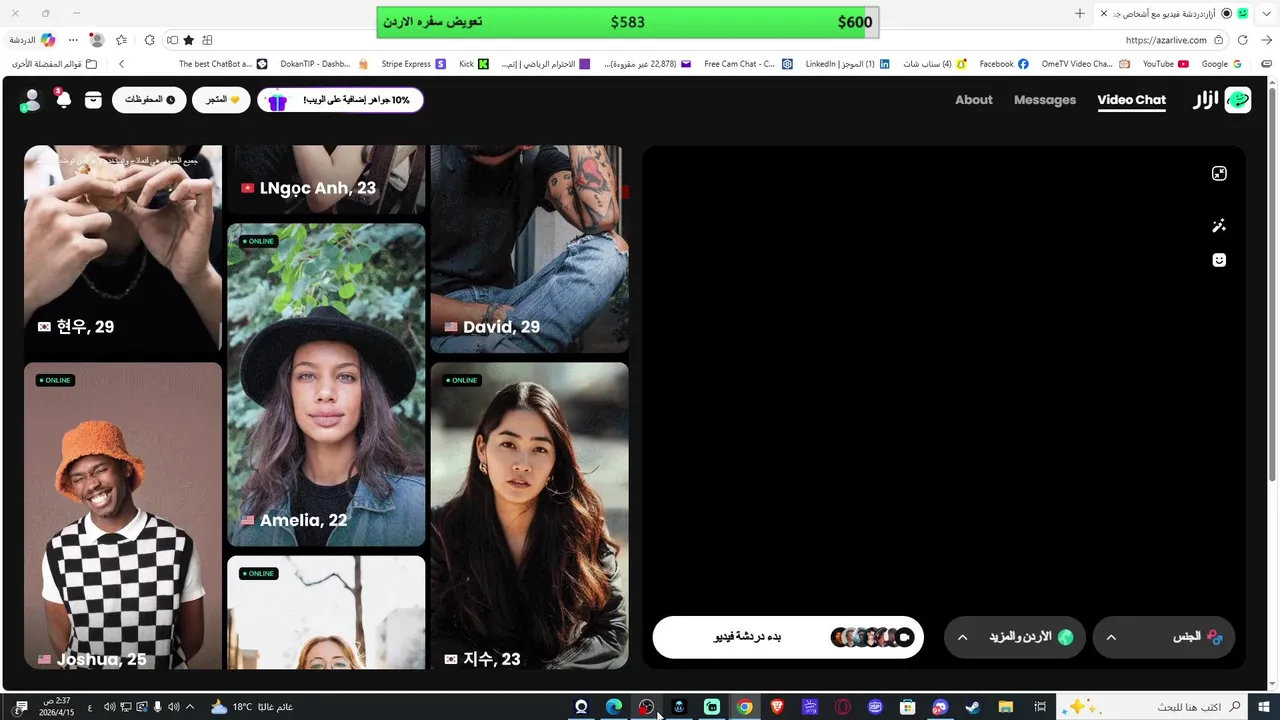The width and height of the screenshot is (1280, 720).
Task: Switch to the Messages tab
Action: (x=1045, y=100)
